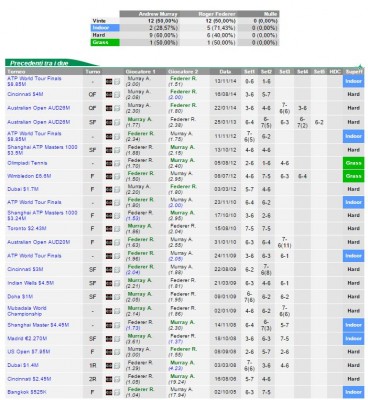Click dark stats icon in Olimpiadi Tennis row

109,163
